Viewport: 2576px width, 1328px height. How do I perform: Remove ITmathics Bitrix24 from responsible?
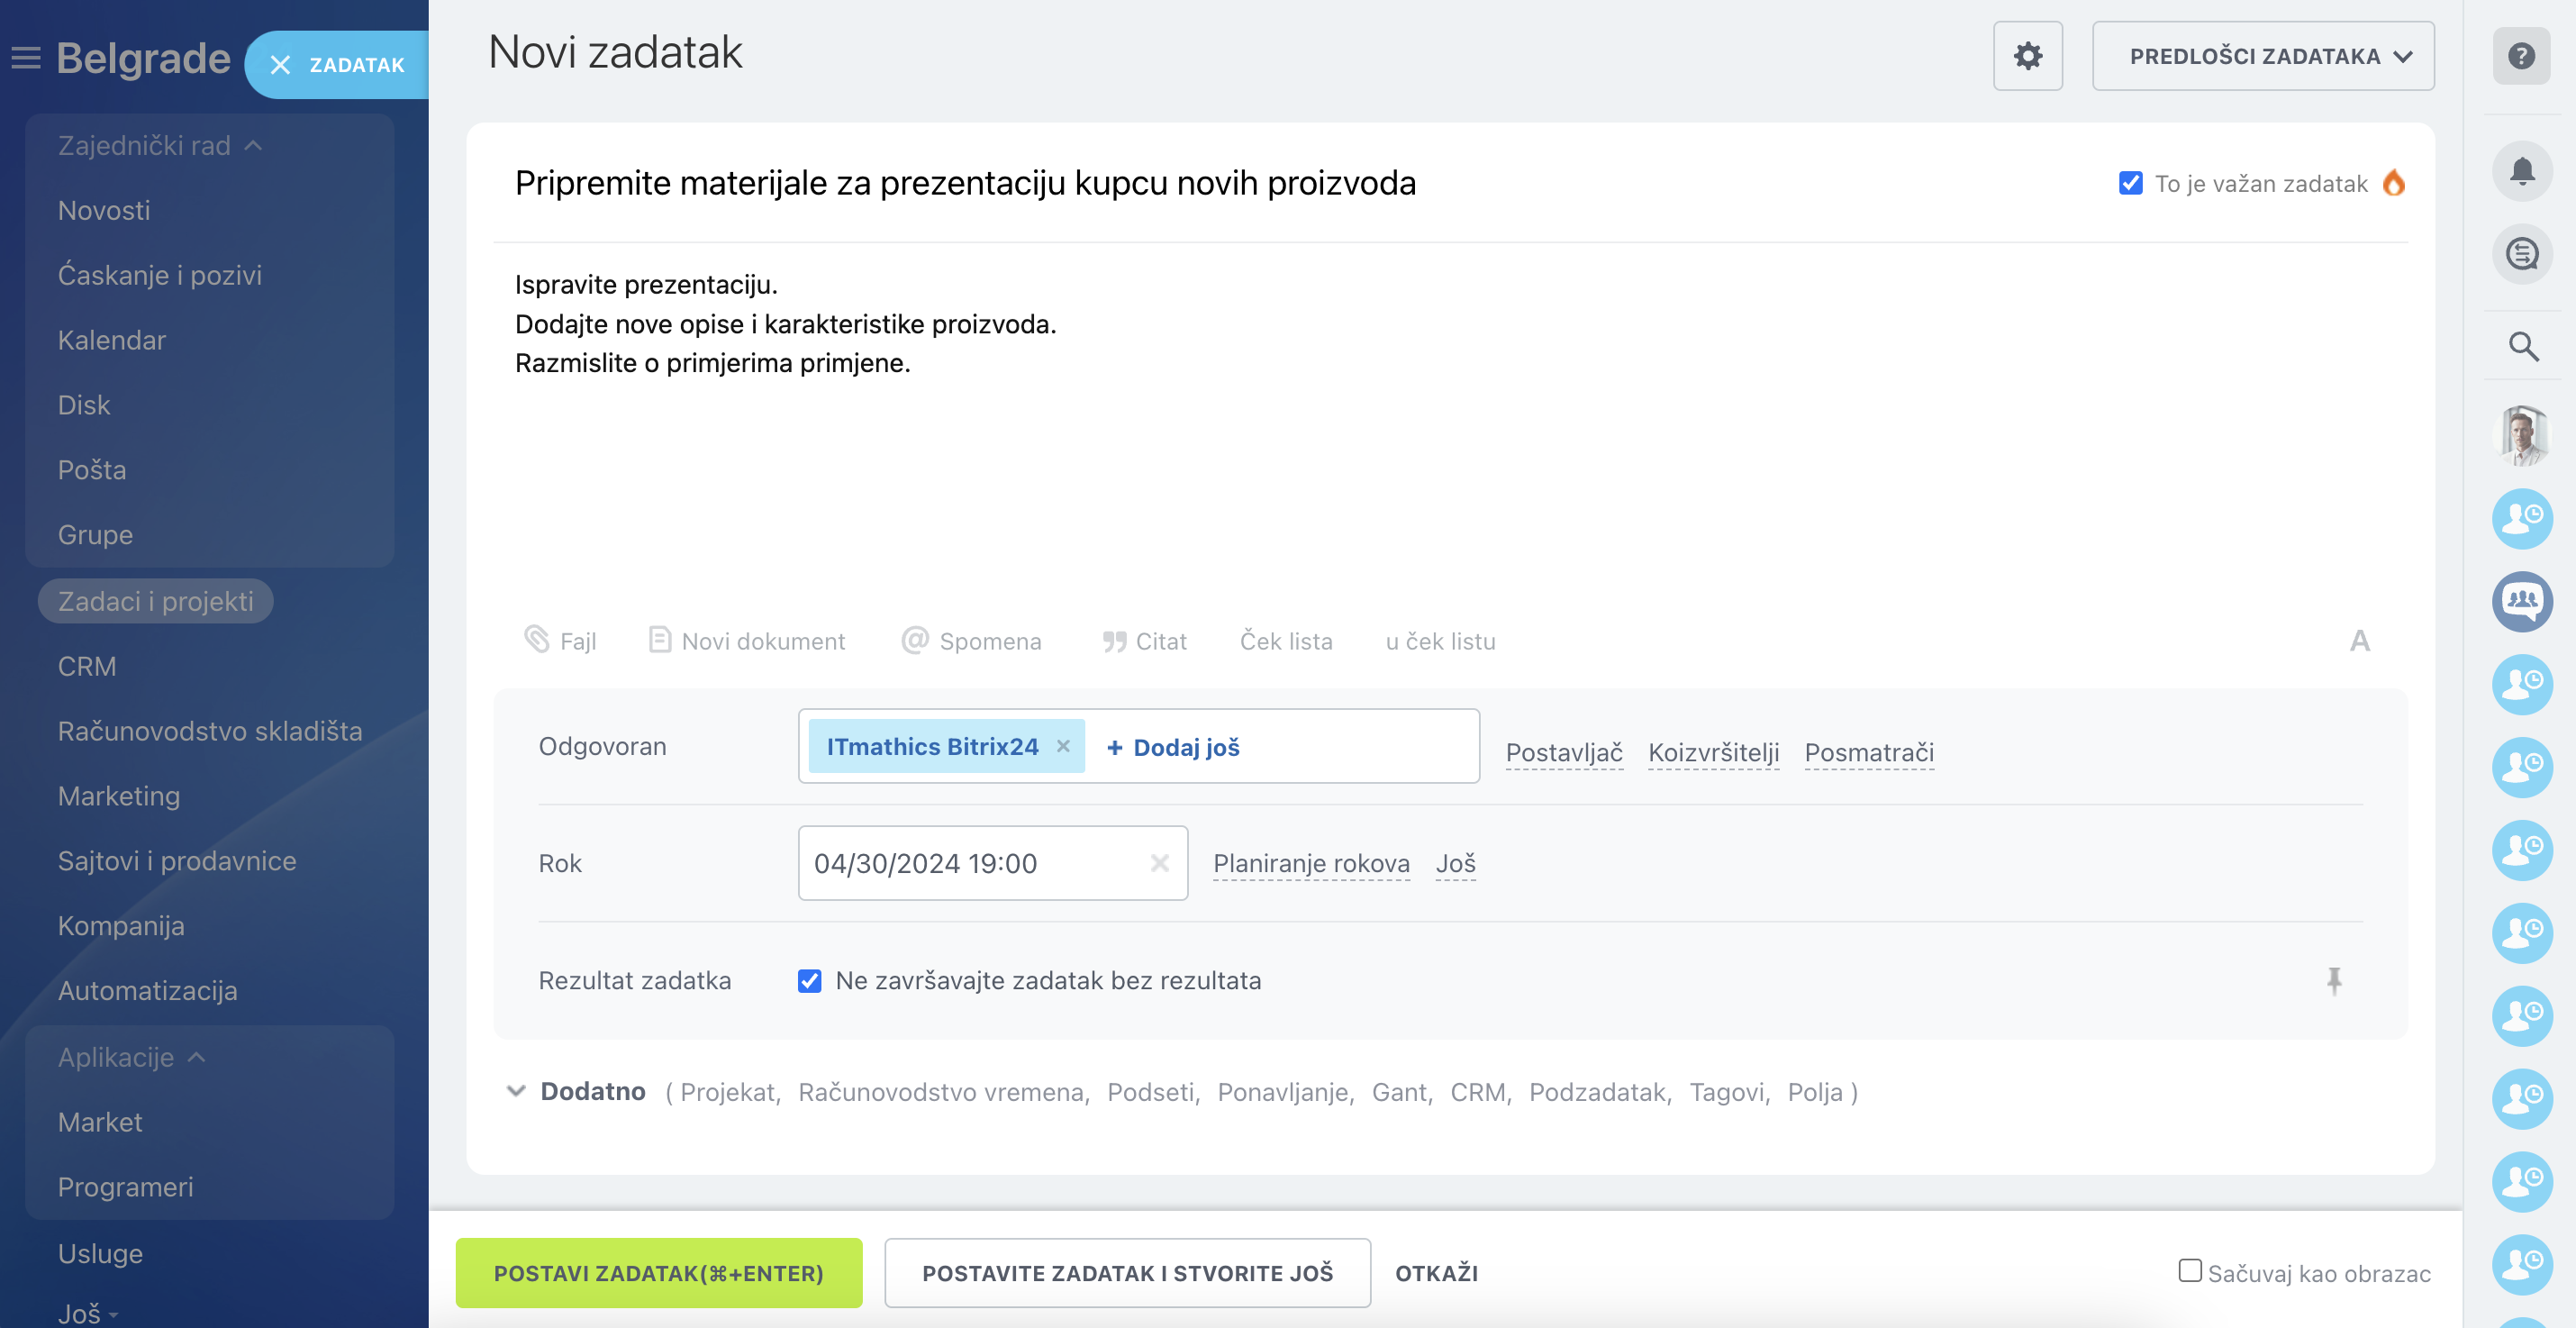click(1063, 746)
